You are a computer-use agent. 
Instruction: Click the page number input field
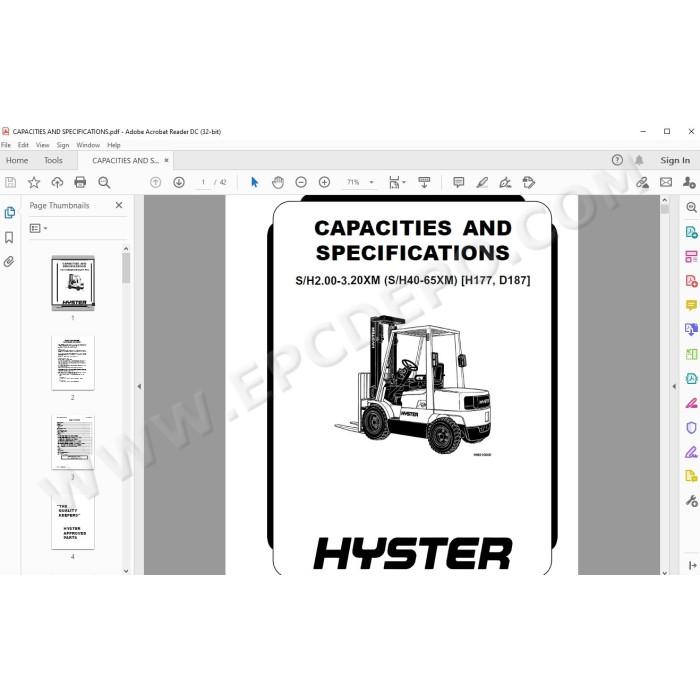[203, 182]
